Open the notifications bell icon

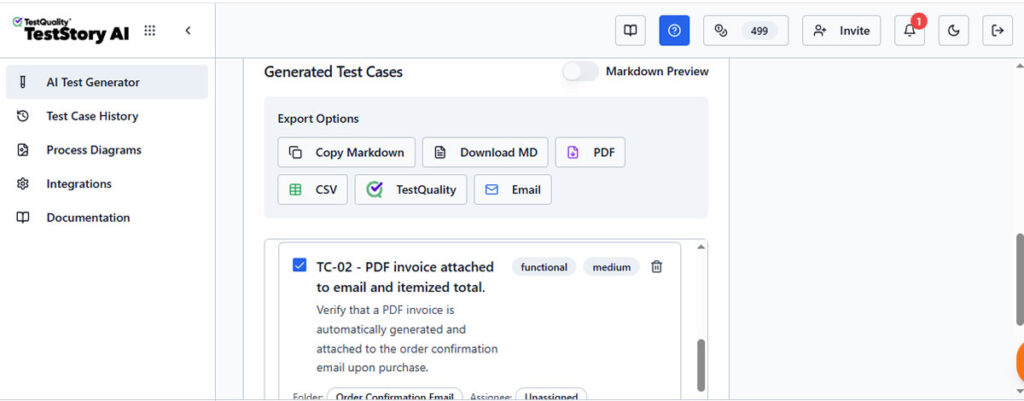[909, 31]
